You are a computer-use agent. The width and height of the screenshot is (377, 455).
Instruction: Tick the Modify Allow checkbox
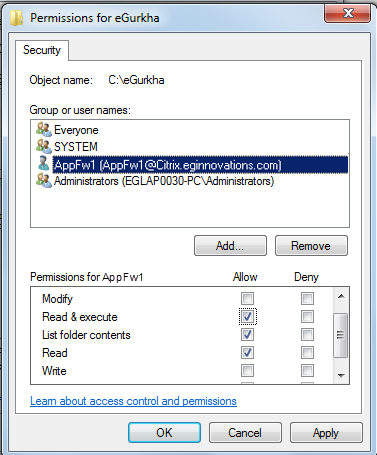pos(247,298)
